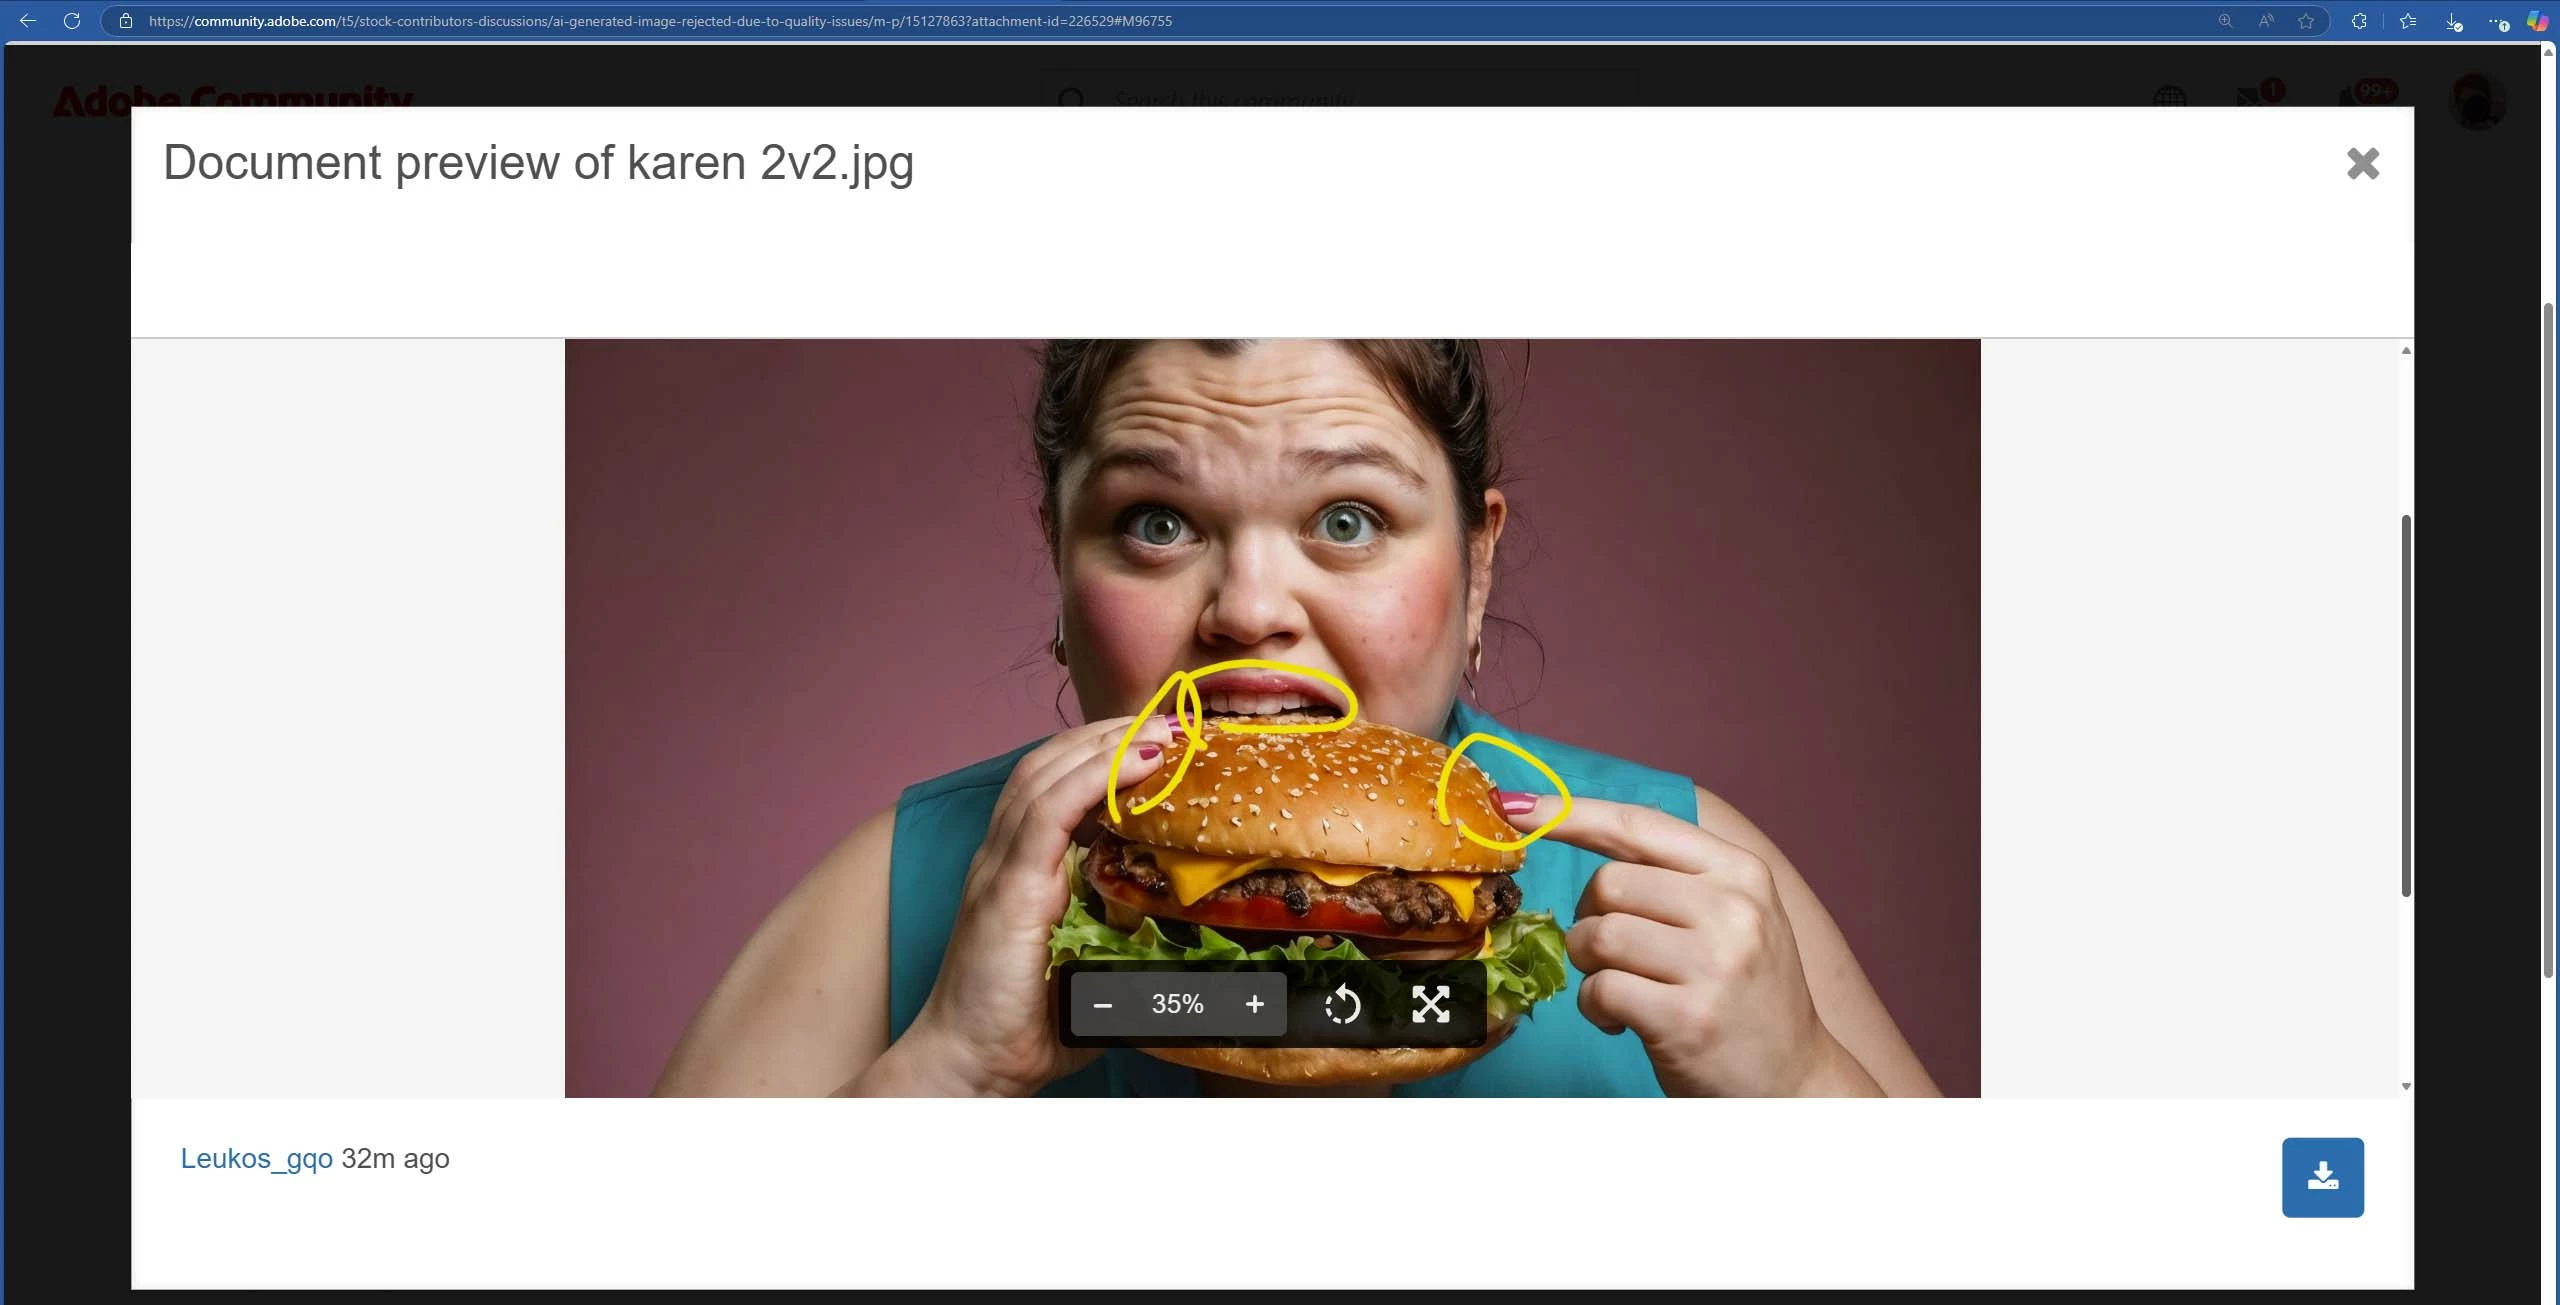Open the browser Extensions puzzle icon
The width and height of the screenshot is (2560, 1305).
2359,21
